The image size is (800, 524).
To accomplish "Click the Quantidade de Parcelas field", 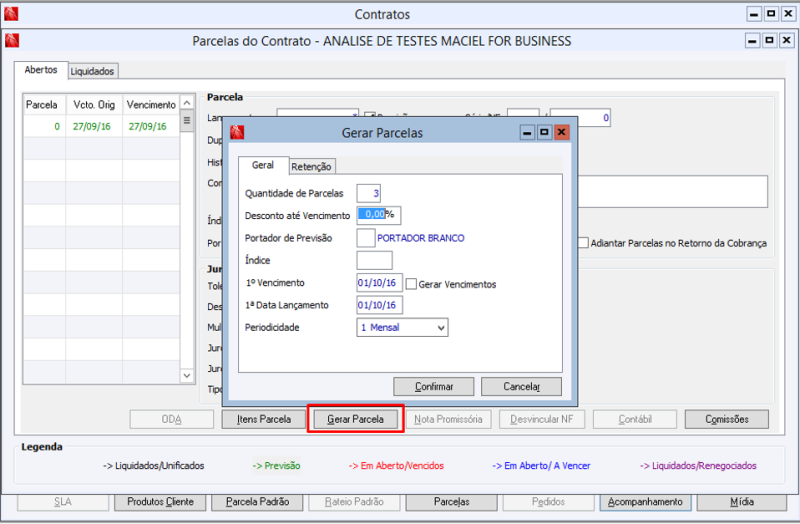I will pos(368,193).
